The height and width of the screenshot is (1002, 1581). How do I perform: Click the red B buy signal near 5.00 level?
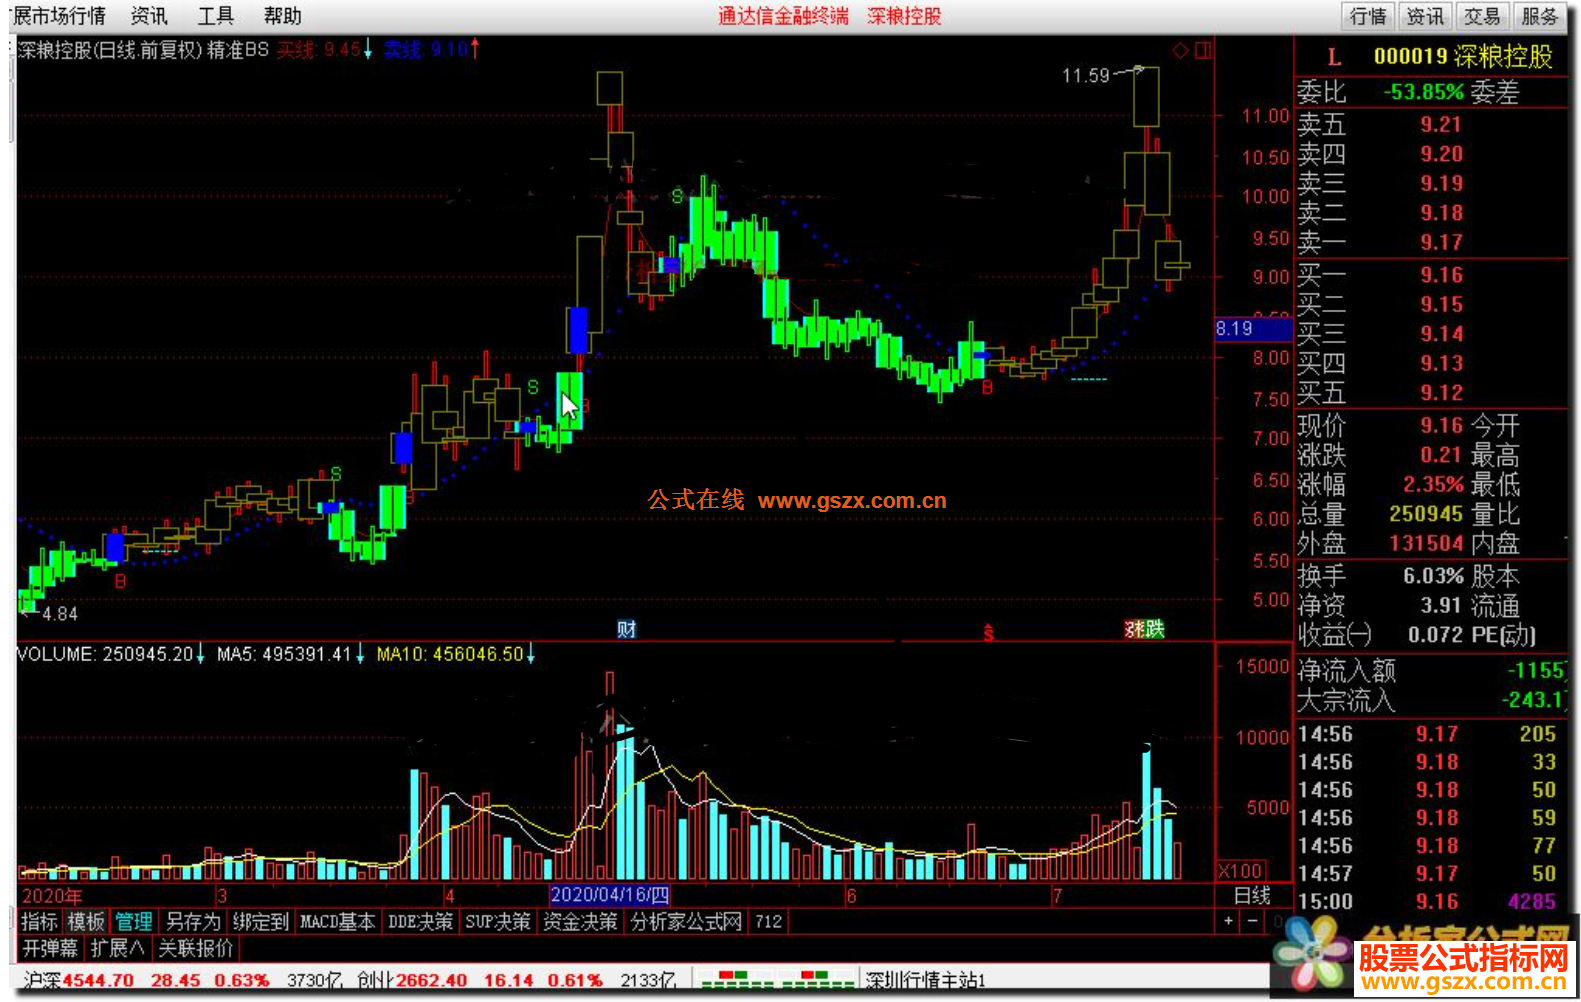(121, 581)
